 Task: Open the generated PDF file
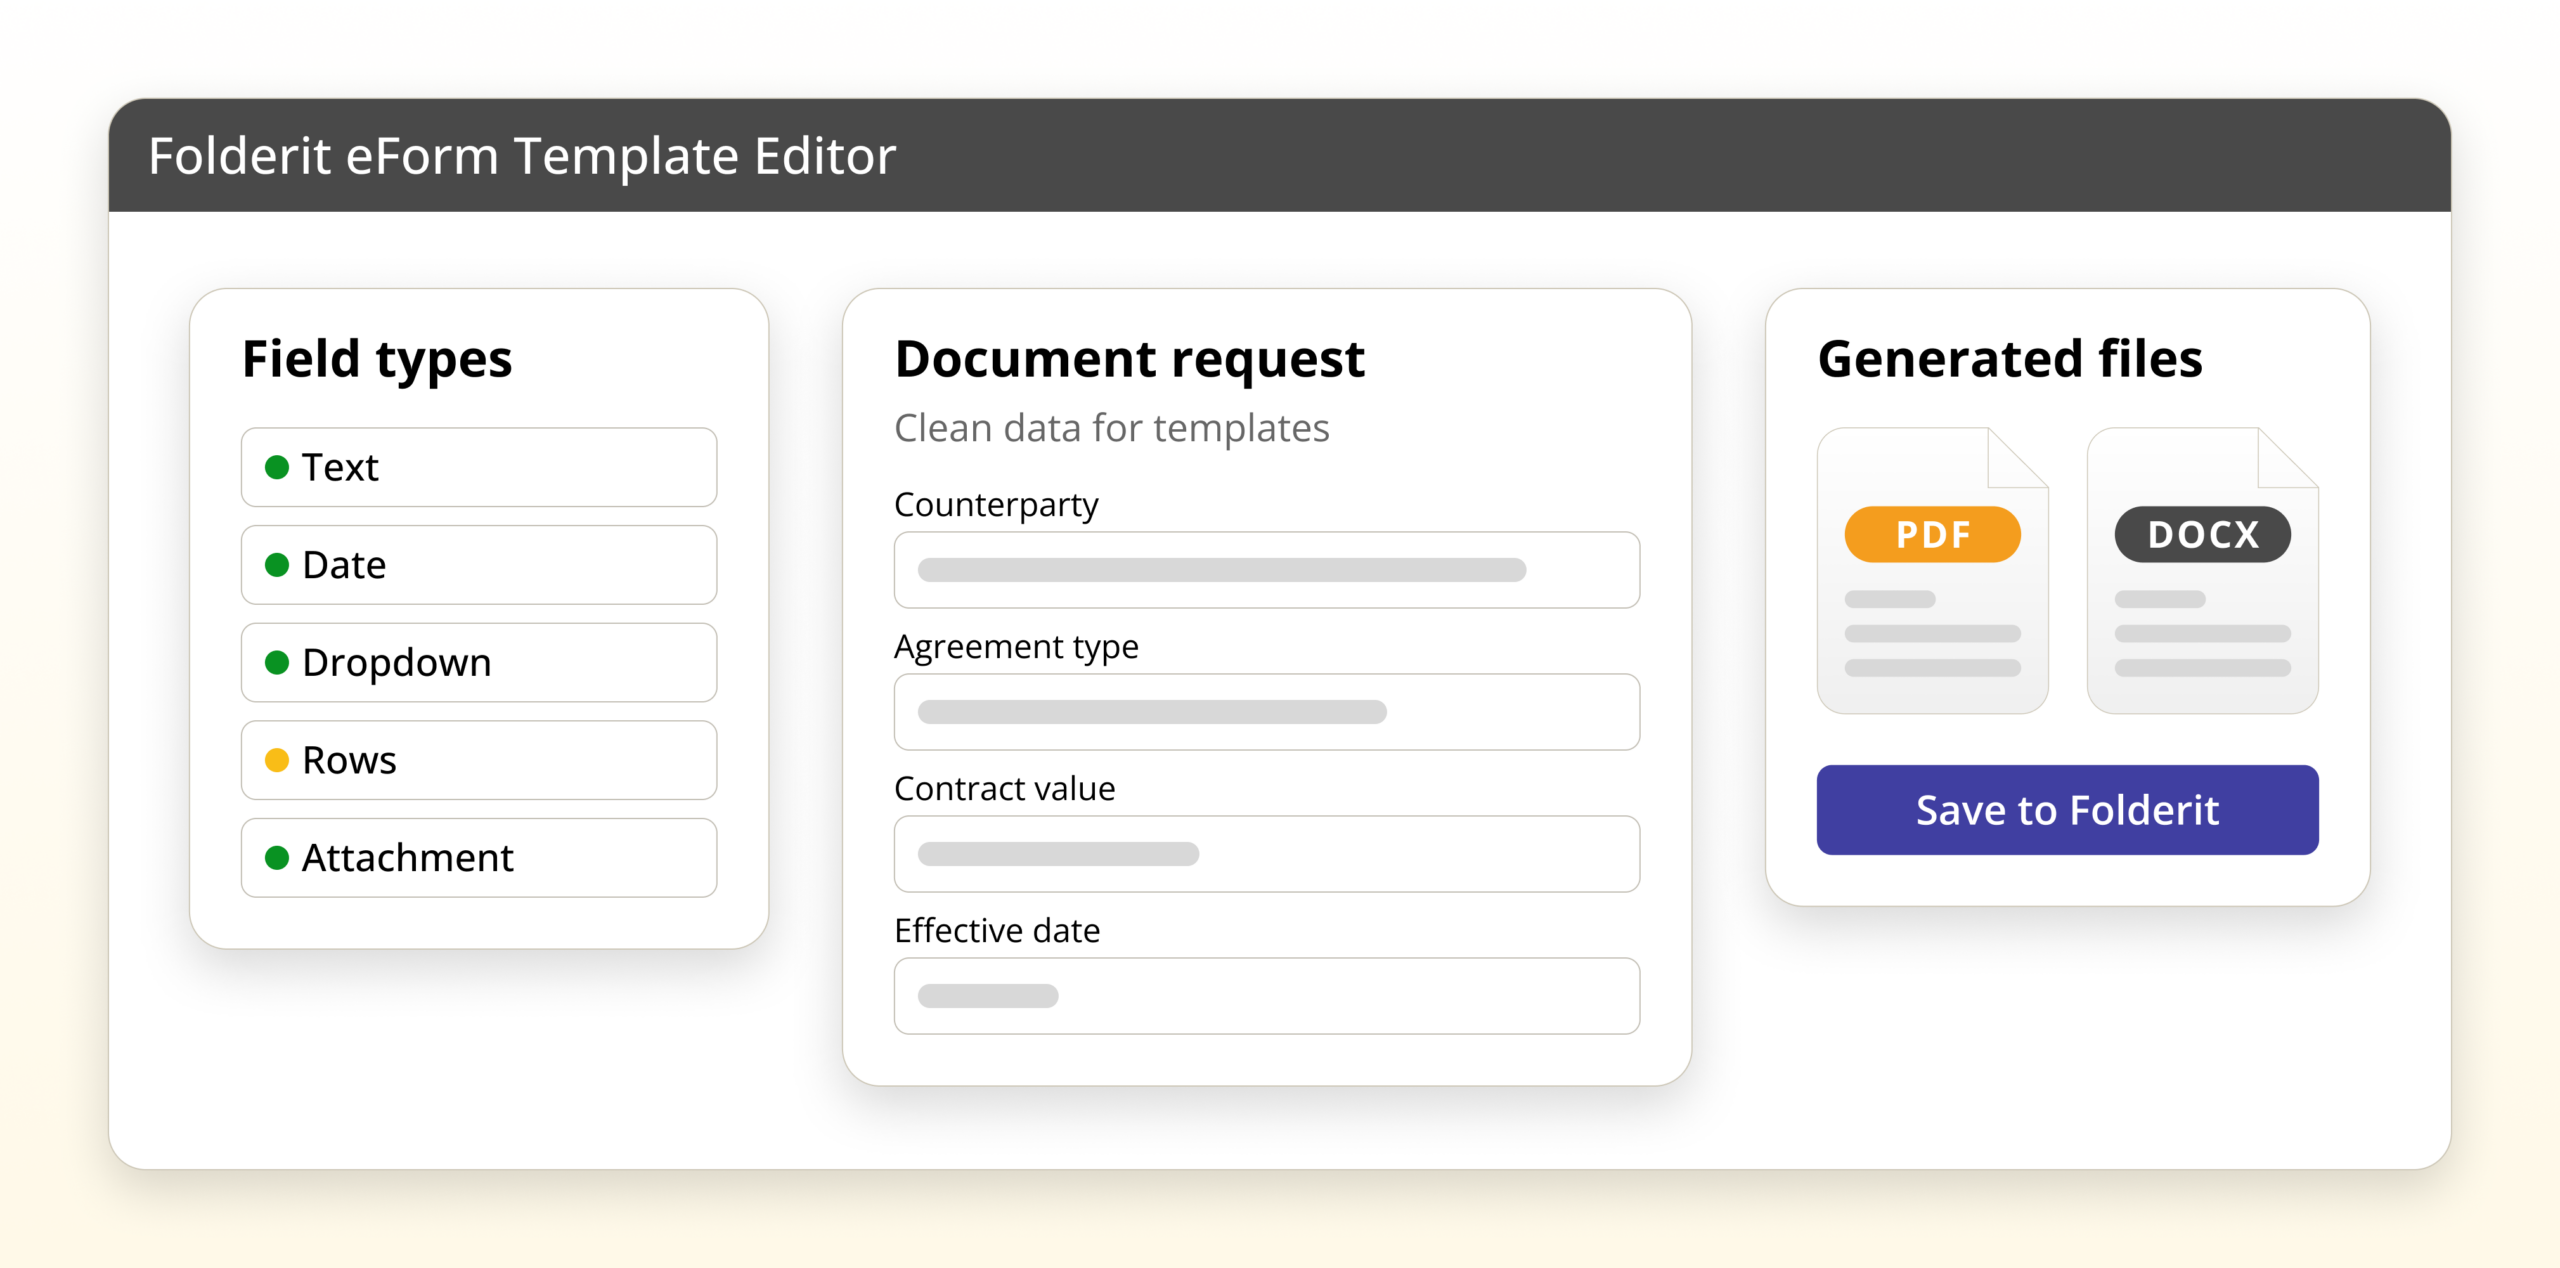pyautogui.click(x=1932, y=571)
